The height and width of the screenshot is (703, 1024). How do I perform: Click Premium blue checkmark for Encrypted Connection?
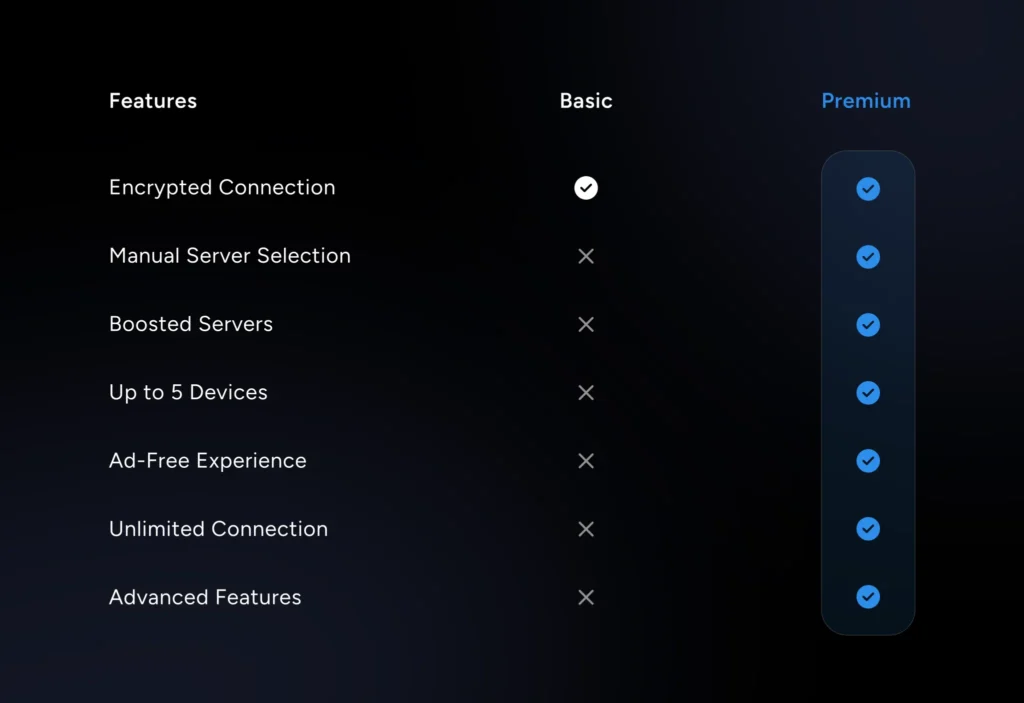868,189
